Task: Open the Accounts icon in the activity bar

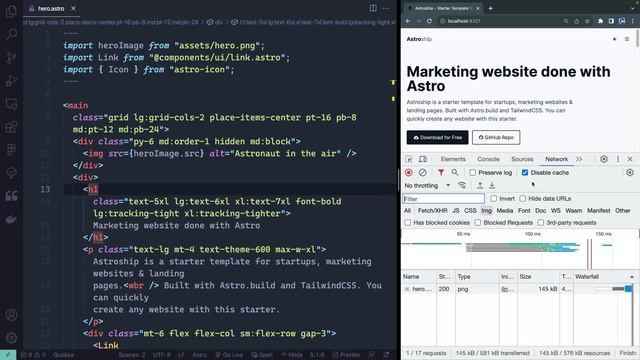Action: coord(11,315)
